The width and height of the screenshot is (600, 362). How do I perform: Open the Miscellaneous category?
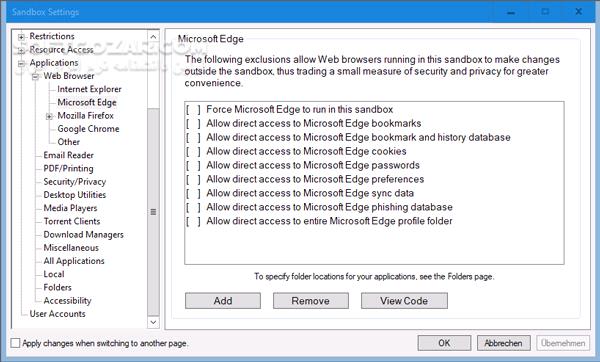(x=71, y=248)
